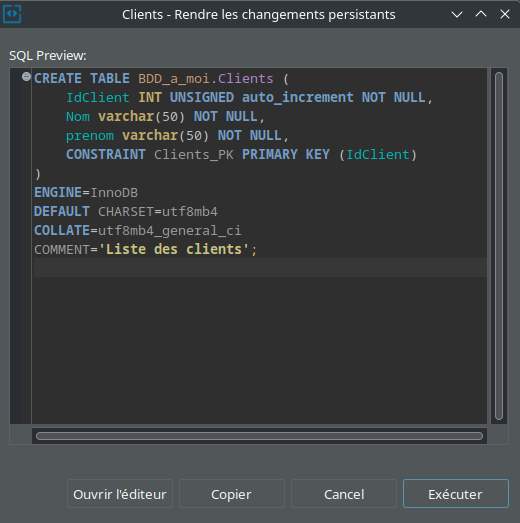This screenshot has width=520, height=523.
Task: Click 'IdClient' in the column definition line
Action: (98, 98)
